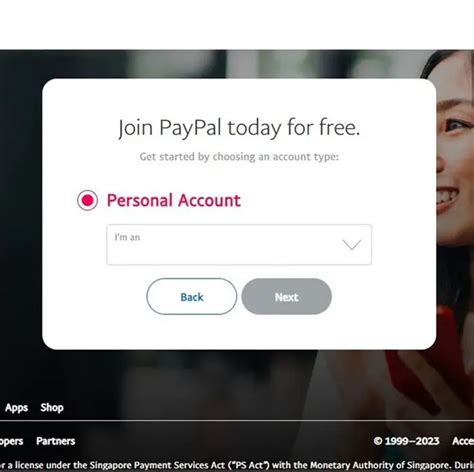
Task: Open the Shop footer link
Action: coord(52,407)
